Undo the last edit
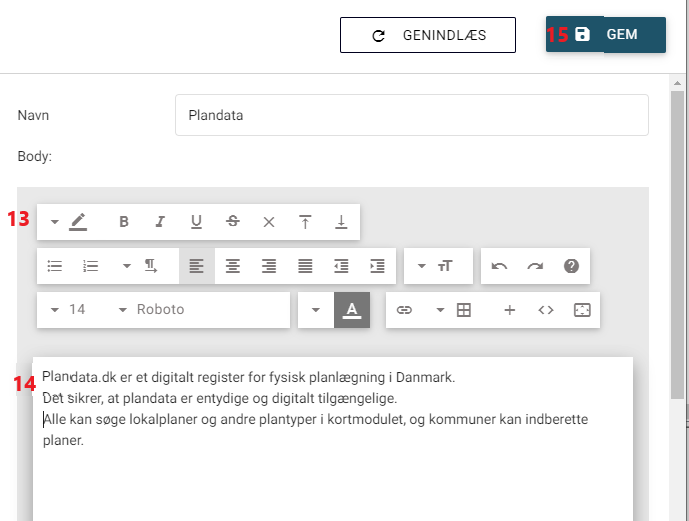 [500, 266]
